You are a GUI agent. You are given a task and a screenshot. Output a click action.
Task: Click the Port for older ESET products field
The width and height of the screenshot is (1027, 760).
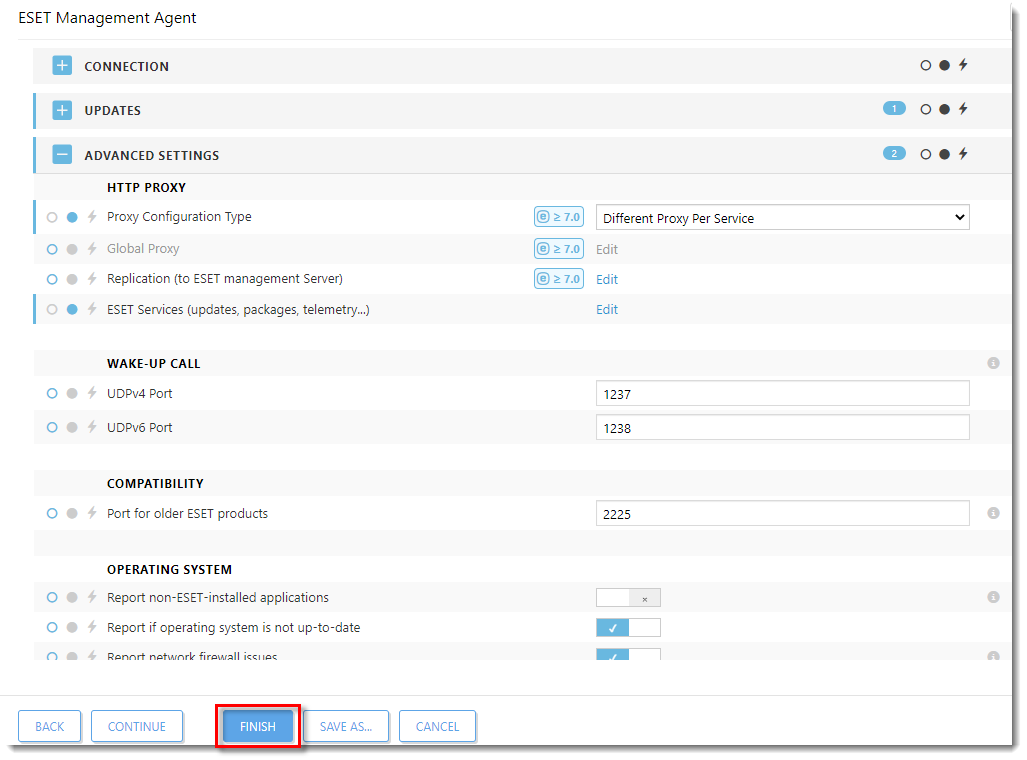(782, 514)
